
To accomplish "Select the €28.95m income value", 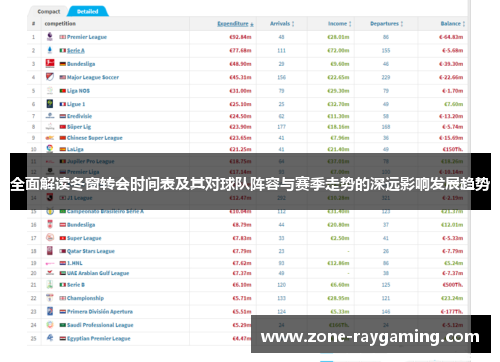I will (338, 298).
